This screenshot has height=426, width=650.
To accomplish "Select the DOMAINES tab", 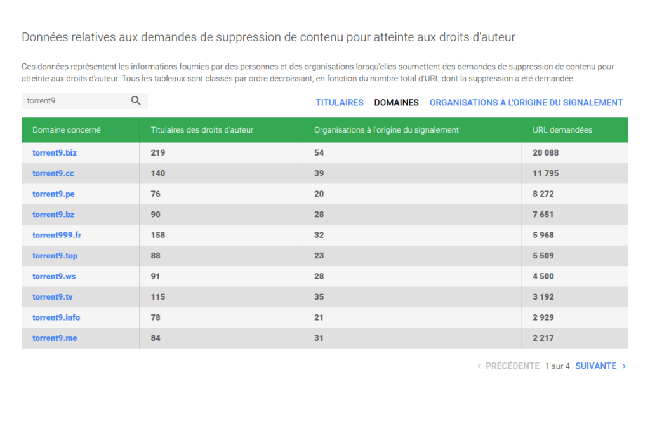I will 396,102.
